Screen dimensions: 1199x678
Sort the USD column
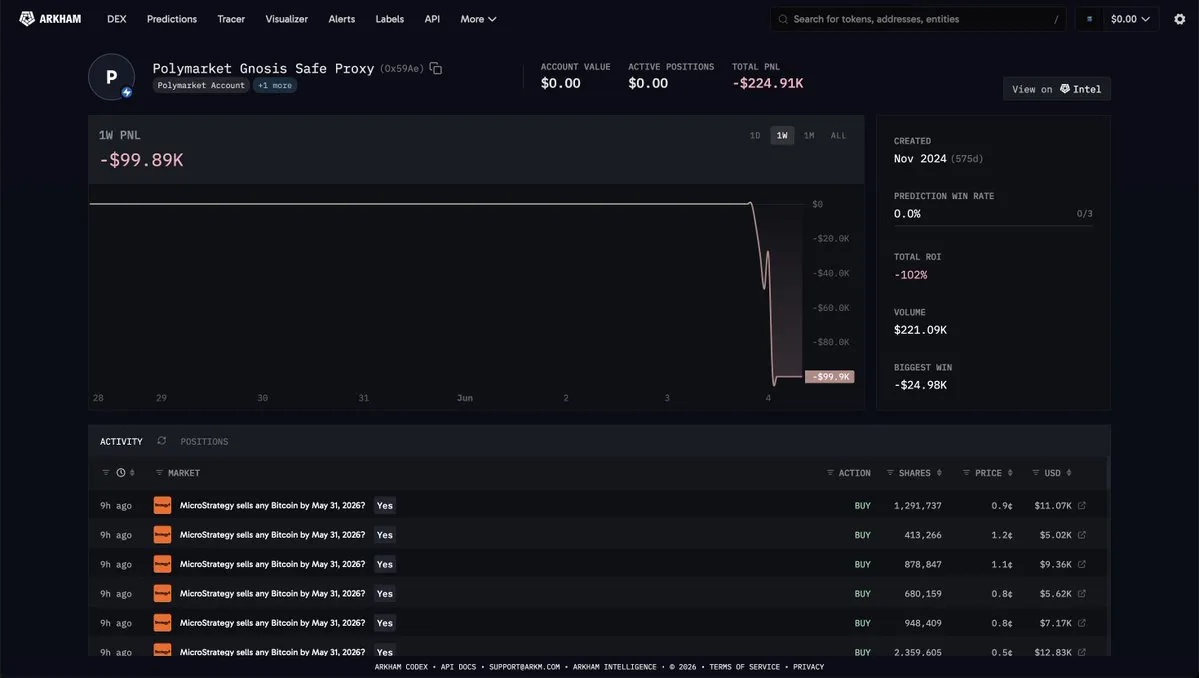click(x=1069, y=472)
